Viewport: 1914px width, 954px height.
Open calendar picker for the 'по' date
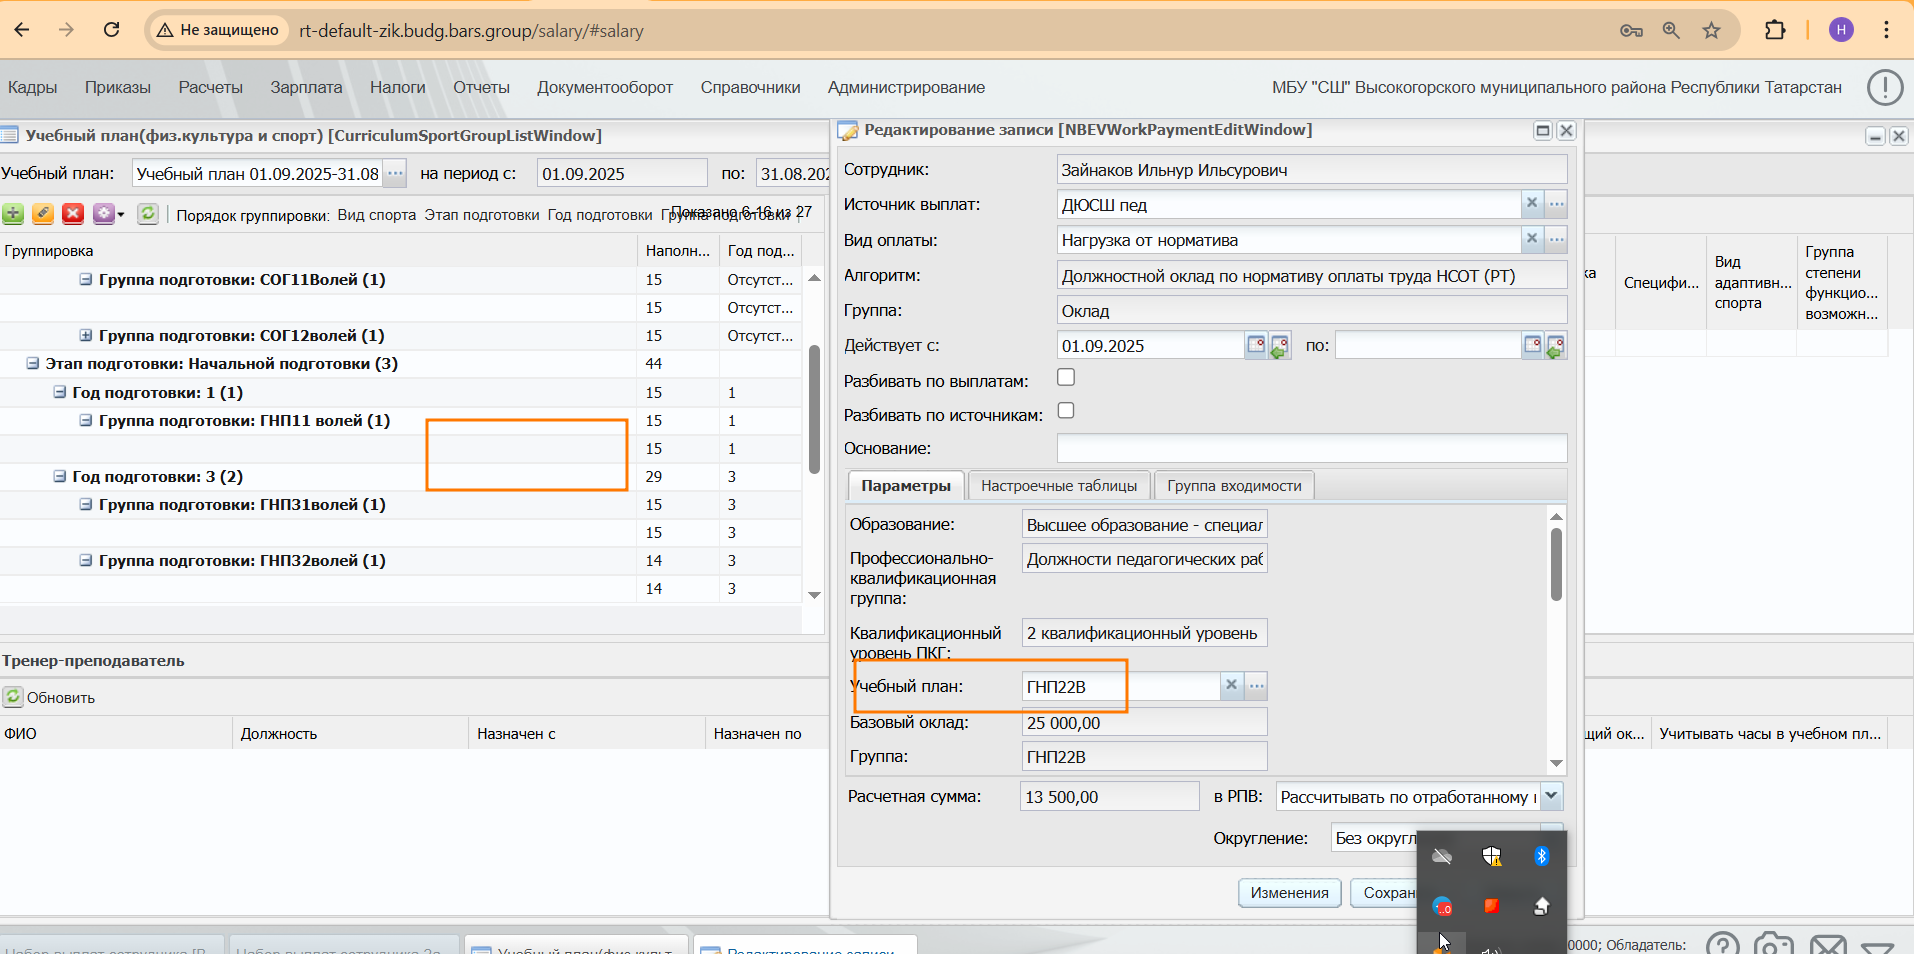click(1532, 346)
